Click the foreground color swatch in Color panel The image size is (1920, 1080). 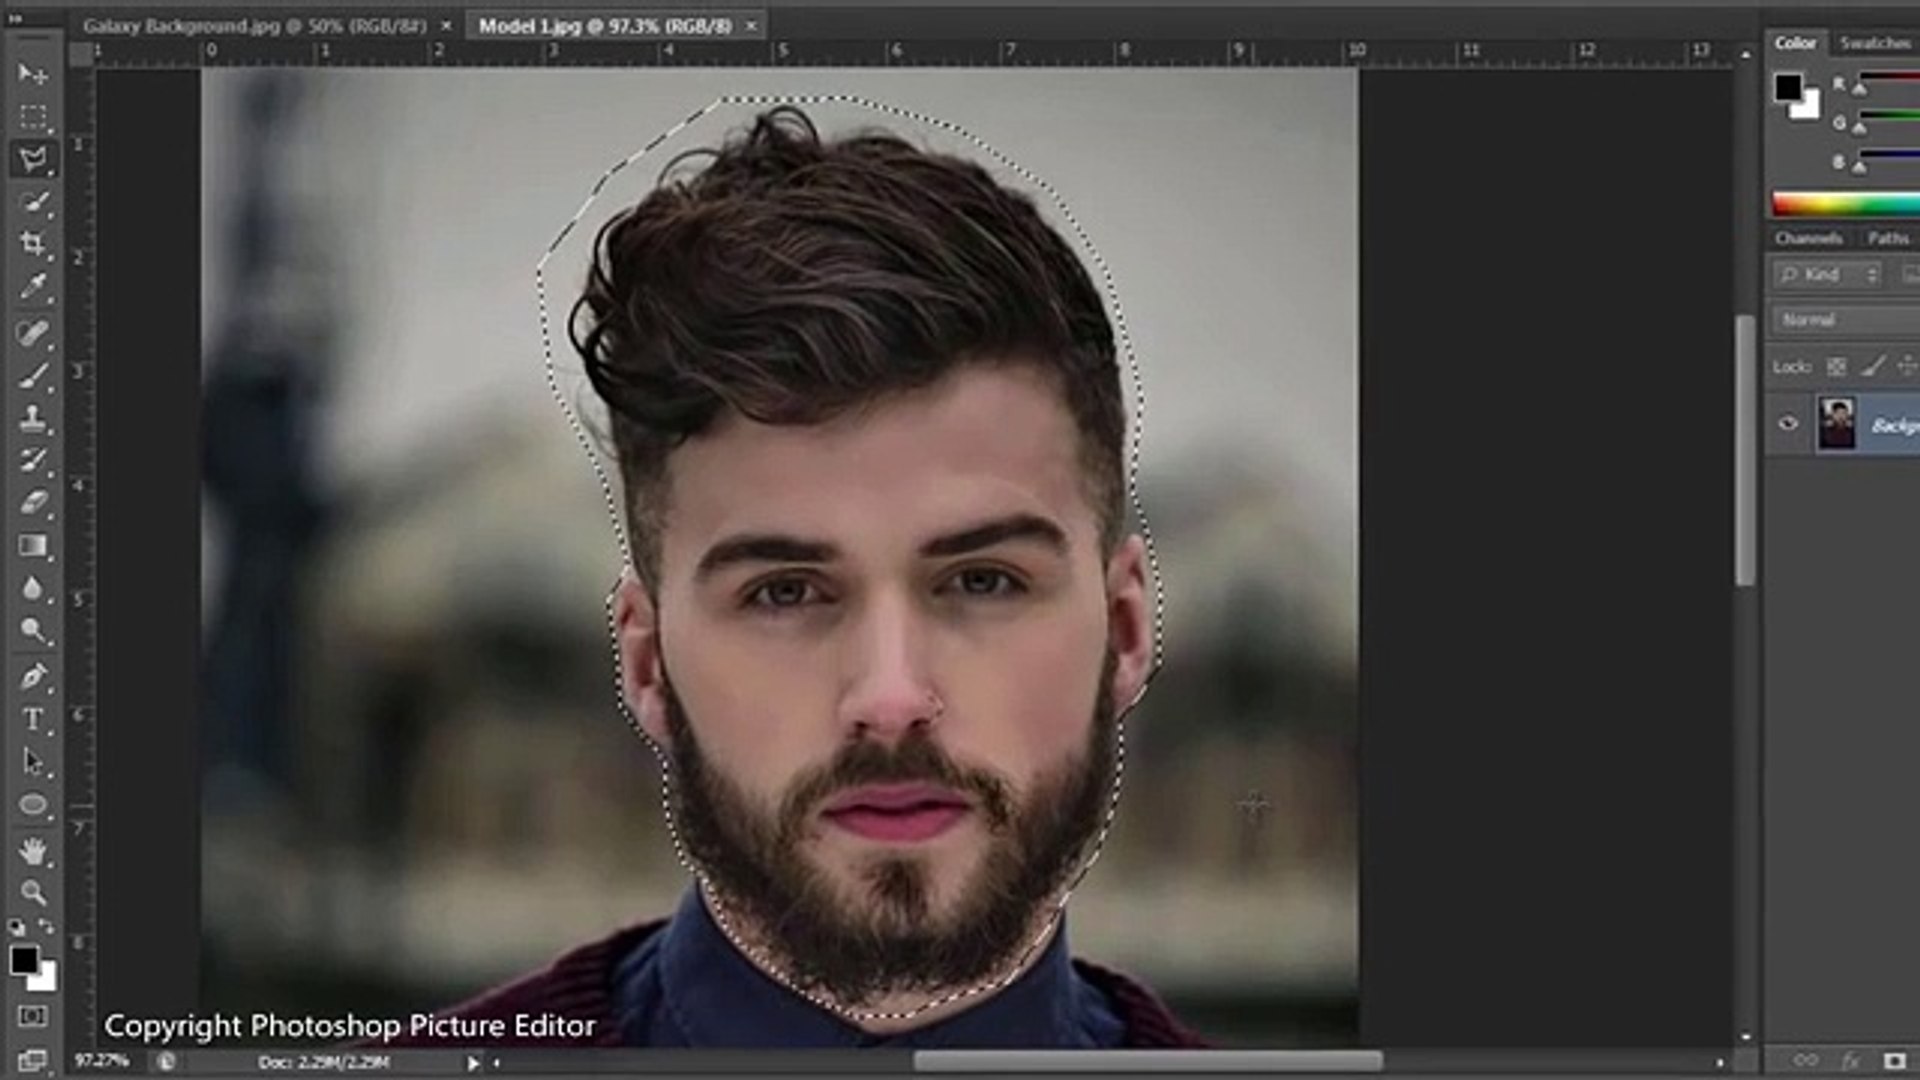click(1787, 88)
